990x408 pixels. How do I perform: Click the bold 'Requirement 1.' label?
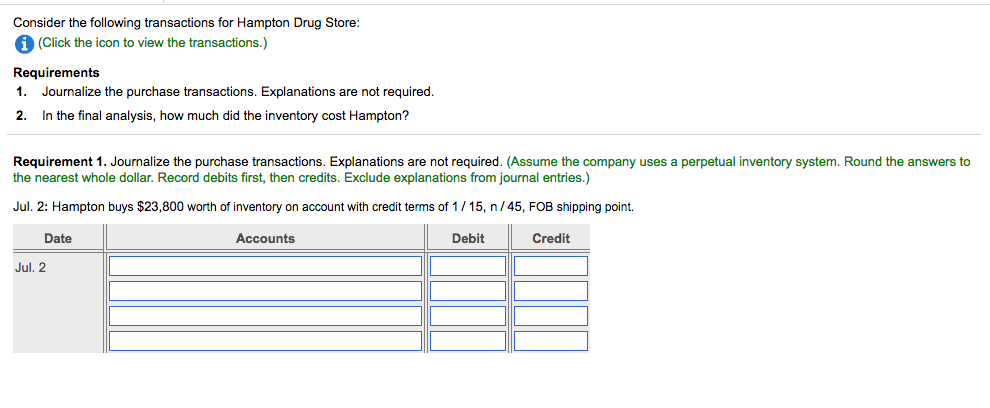click(60, 162)
